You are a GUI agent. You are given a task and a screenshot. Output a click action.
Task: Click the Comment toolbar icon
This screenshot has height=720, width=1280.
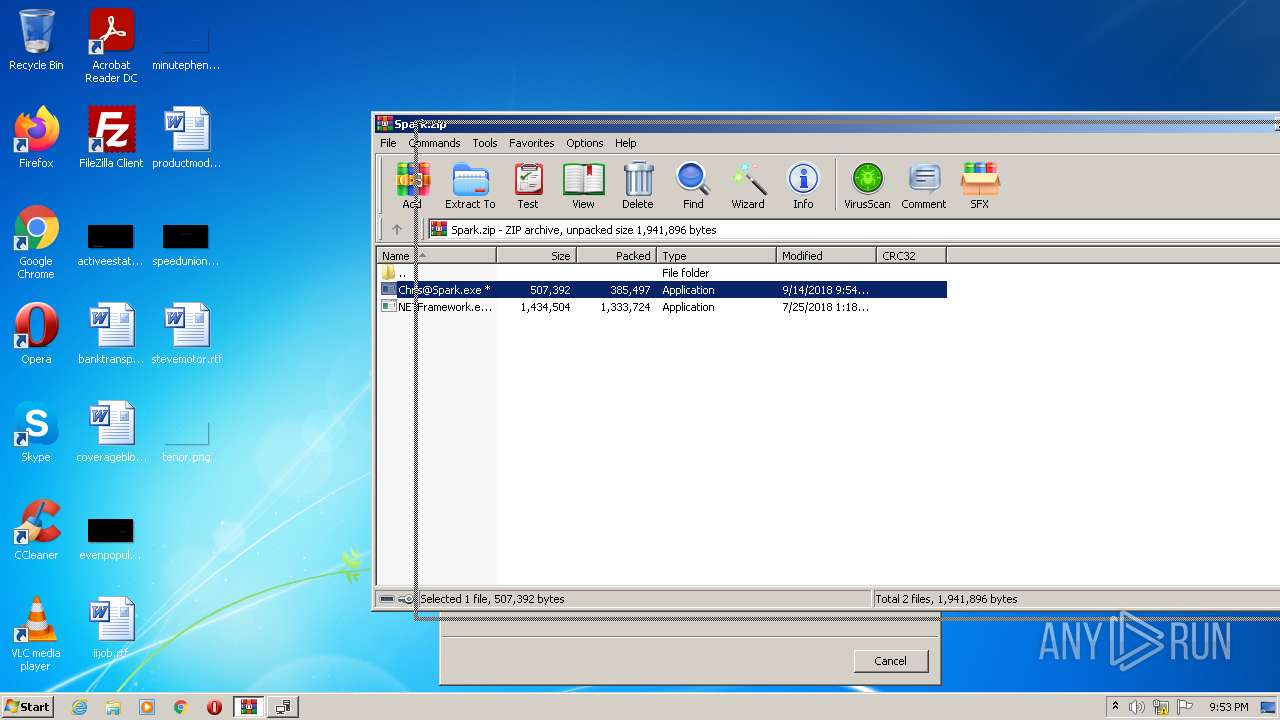(924, 186)
